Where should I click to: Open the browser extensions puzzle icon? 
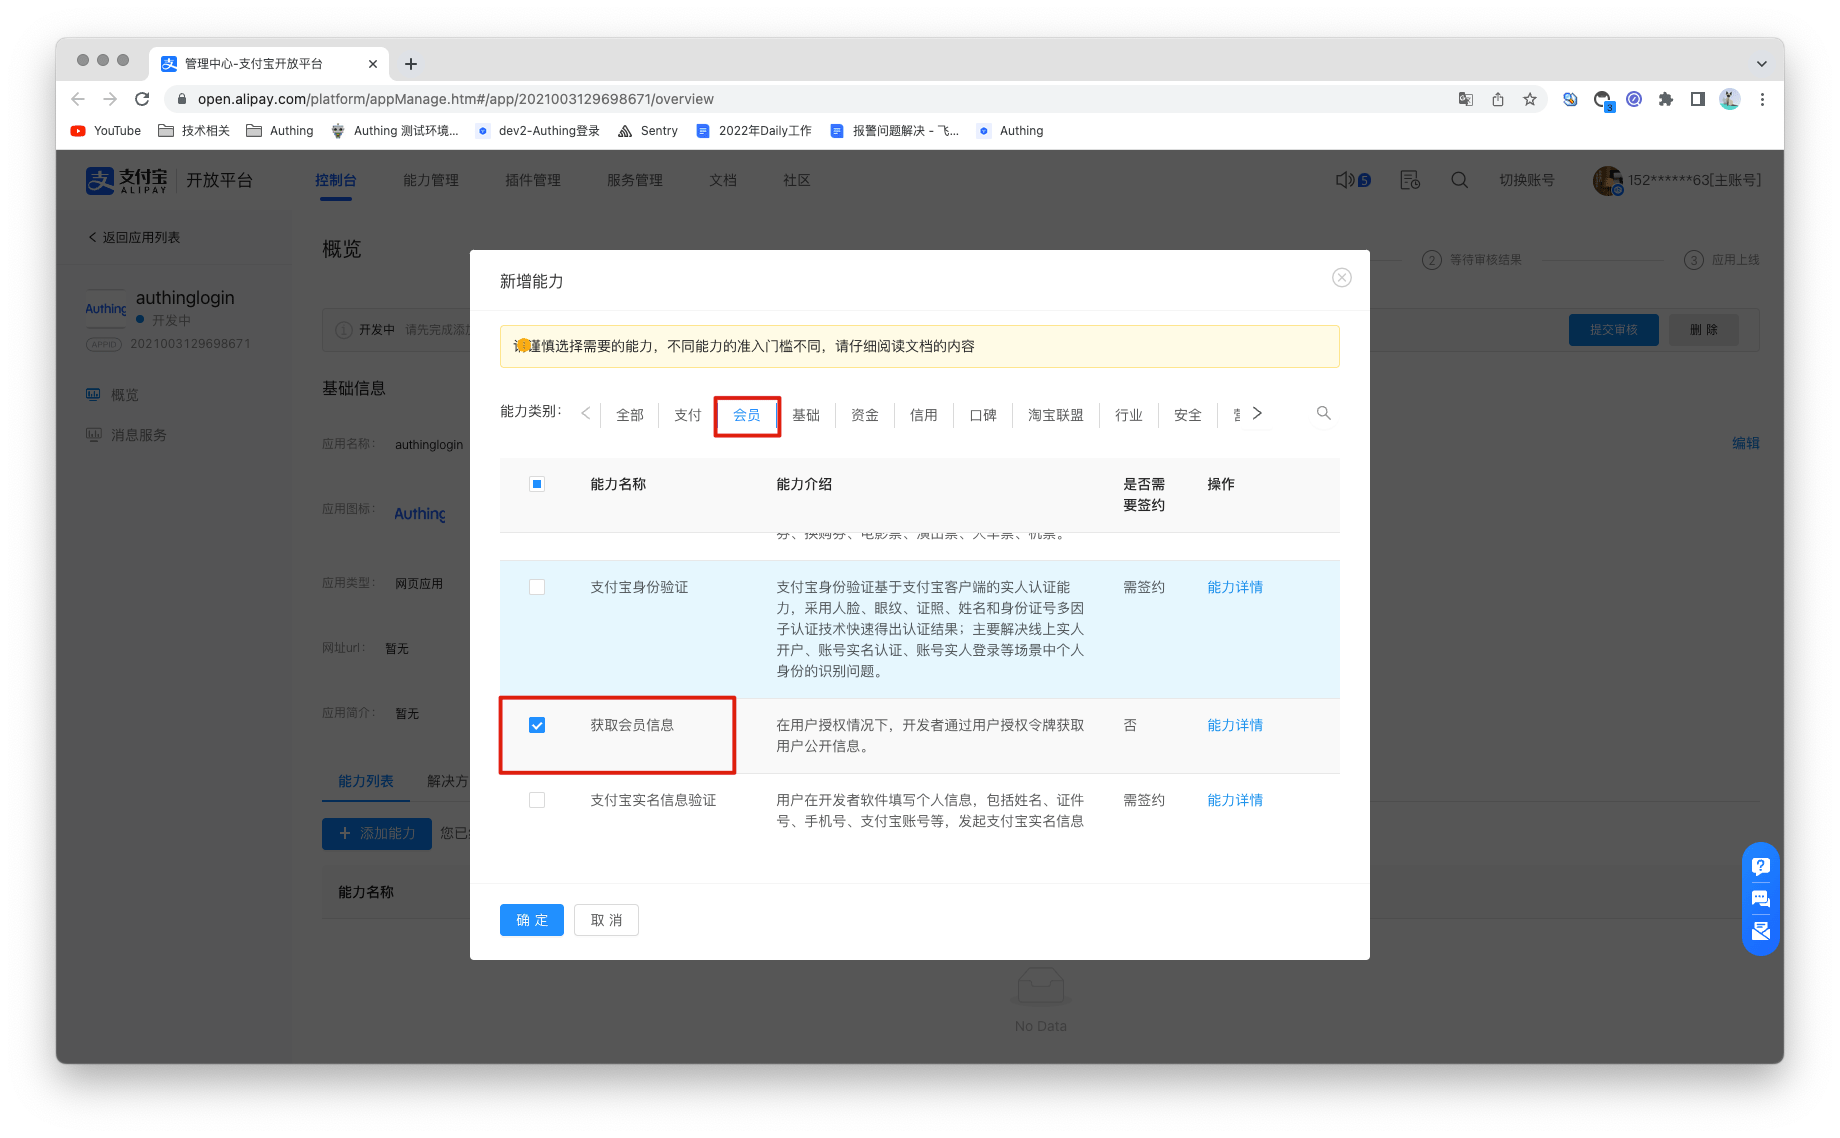pos(1665,99)
